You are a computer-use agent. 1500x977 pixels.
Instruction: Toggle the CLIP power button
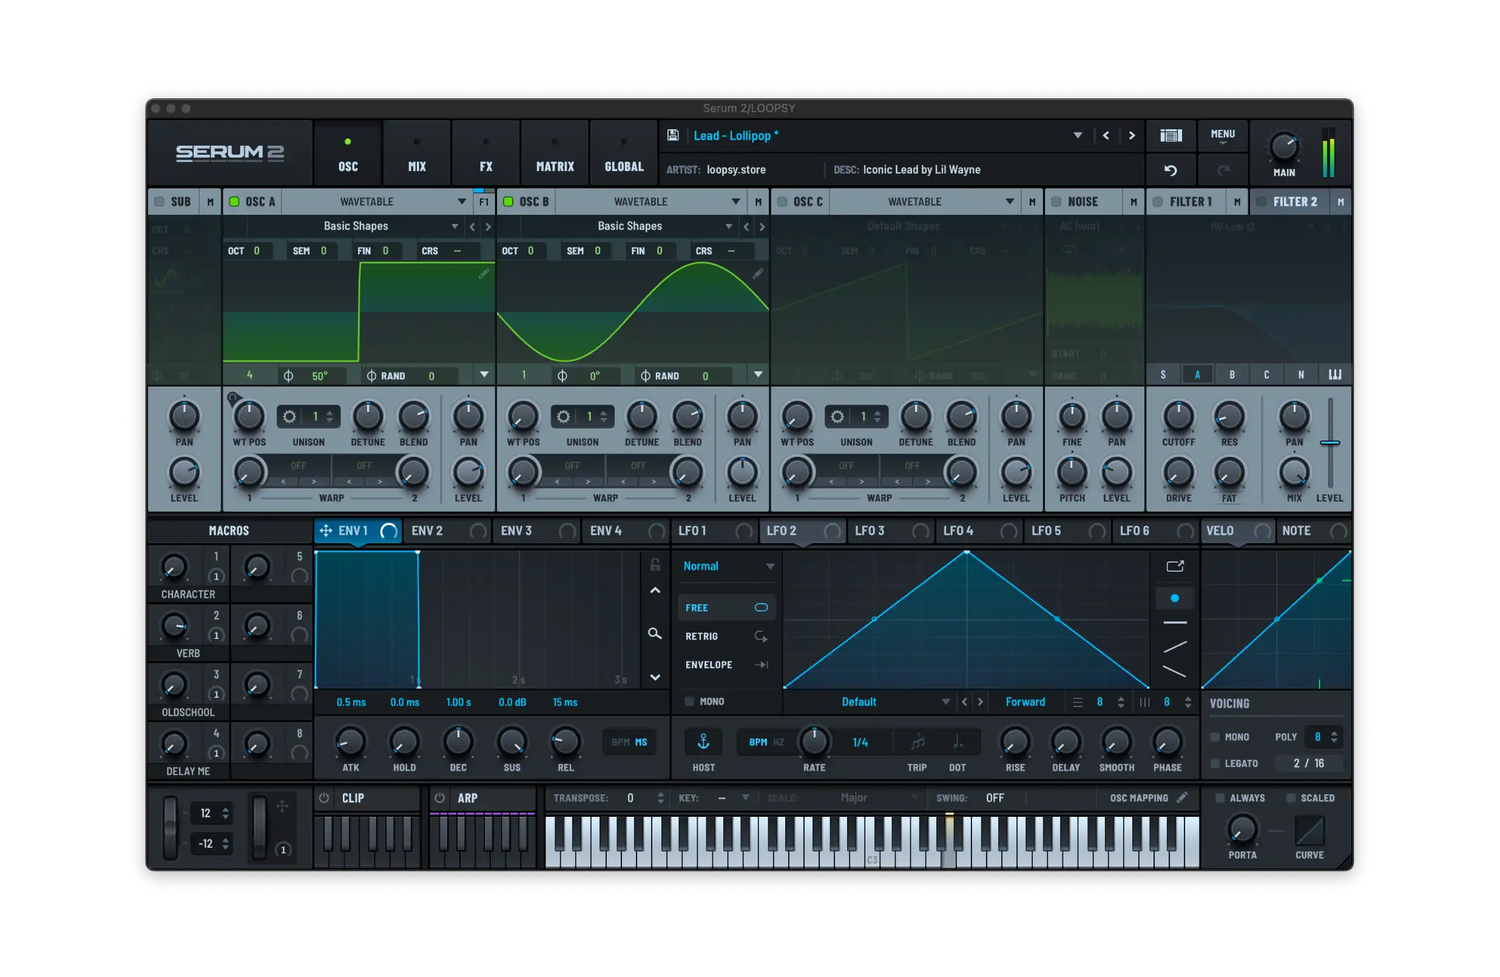[x=324, y=798]
